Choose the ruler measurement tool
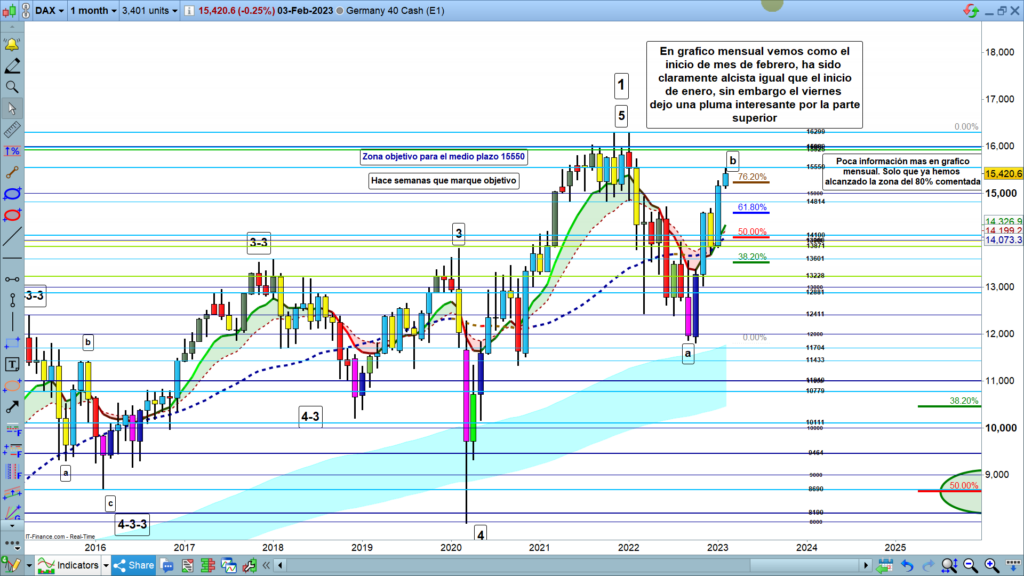The height and width of the screenshot is (576, 1024). pos(13,130)
